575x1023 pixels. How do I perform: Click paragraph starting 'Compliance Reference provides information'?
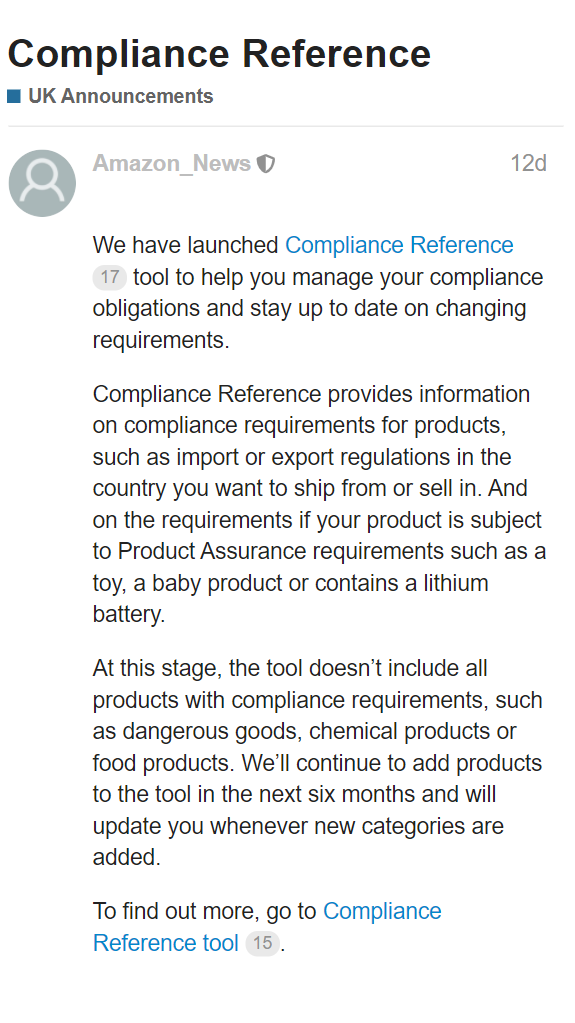[x=320, y=504]
